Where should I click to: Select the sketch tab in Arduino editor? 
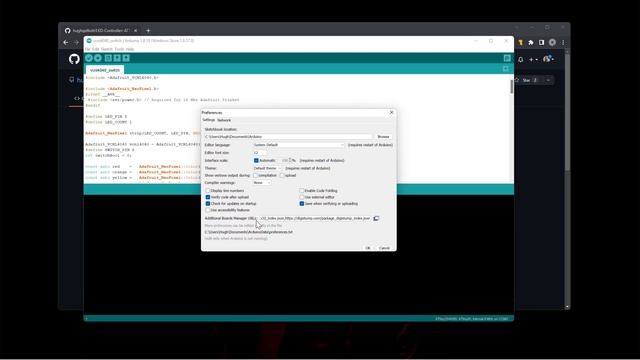[x=105, y=70]
